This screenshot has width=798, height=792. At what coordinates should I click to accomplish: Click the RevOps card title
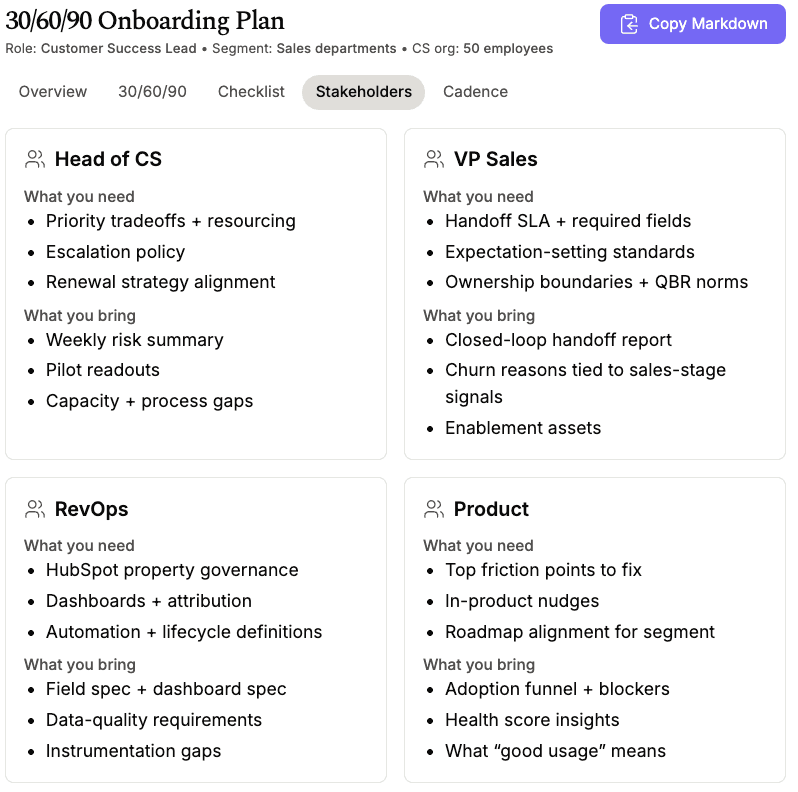[x=91, y=509]
